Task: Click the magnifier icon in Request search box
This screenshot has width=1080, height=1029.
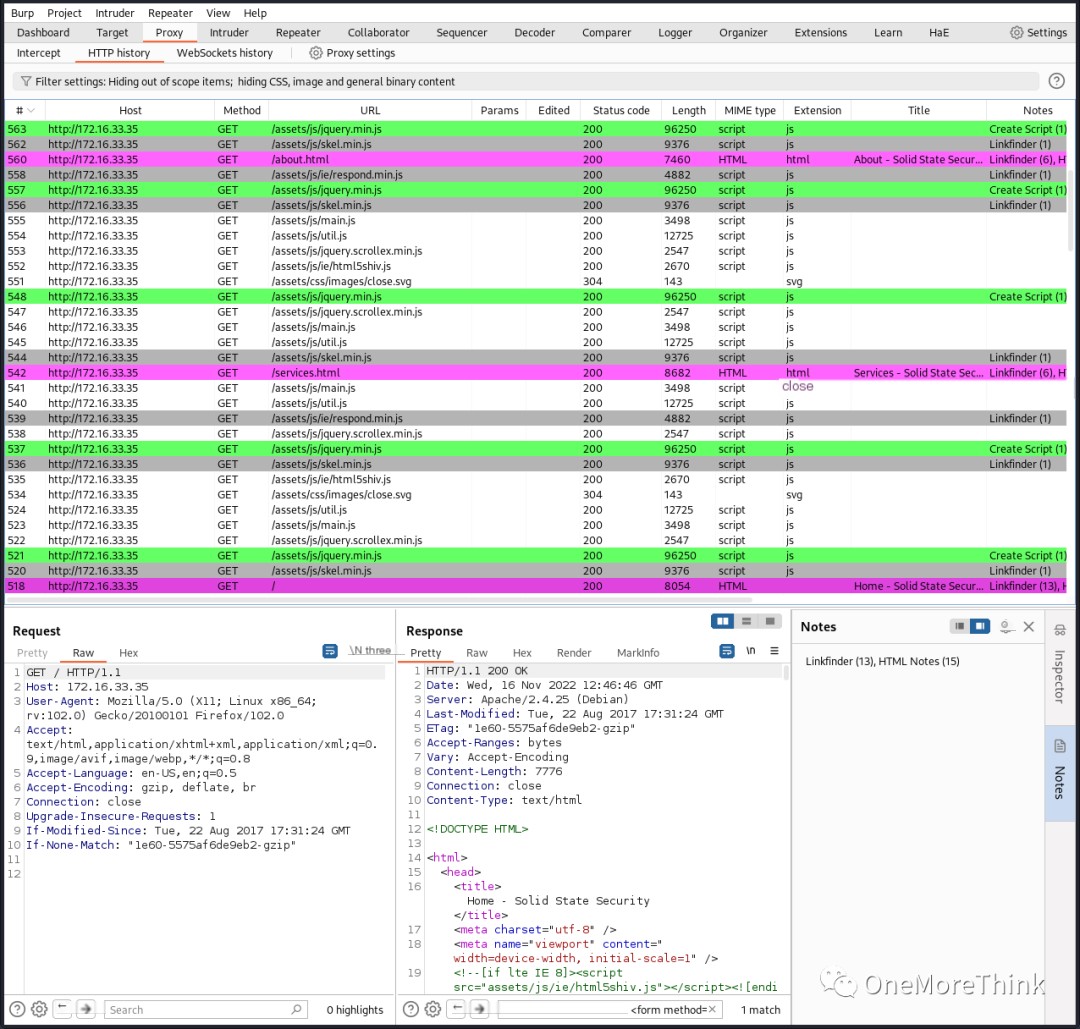Action: 296,1009
